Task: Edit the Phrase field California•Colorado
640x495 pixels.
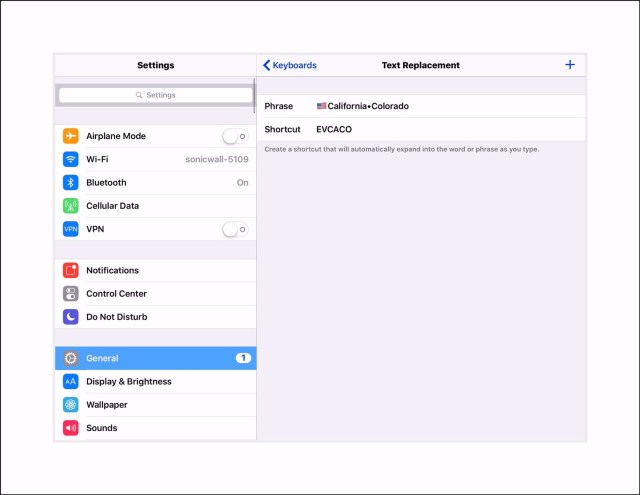Action: coord(421,106)
